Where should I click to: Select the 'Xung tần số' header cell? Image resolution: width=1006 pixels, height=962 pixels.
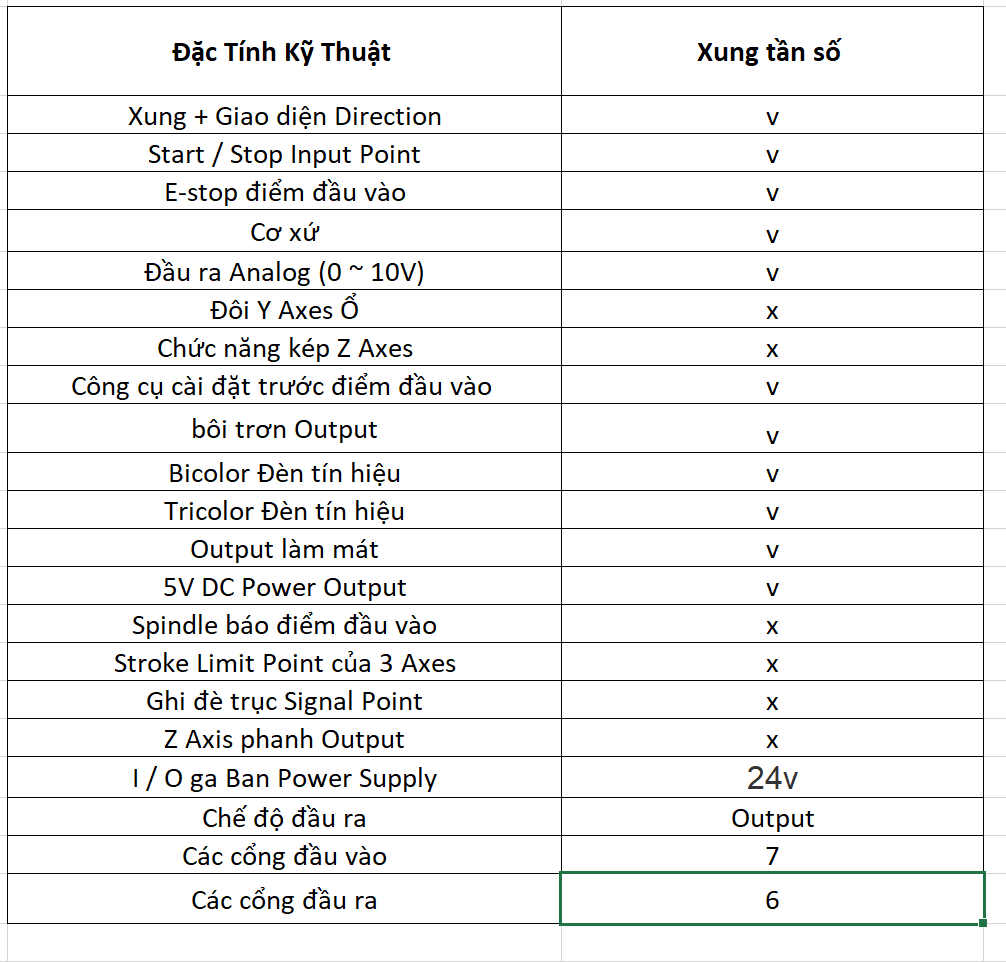[771, 52]
